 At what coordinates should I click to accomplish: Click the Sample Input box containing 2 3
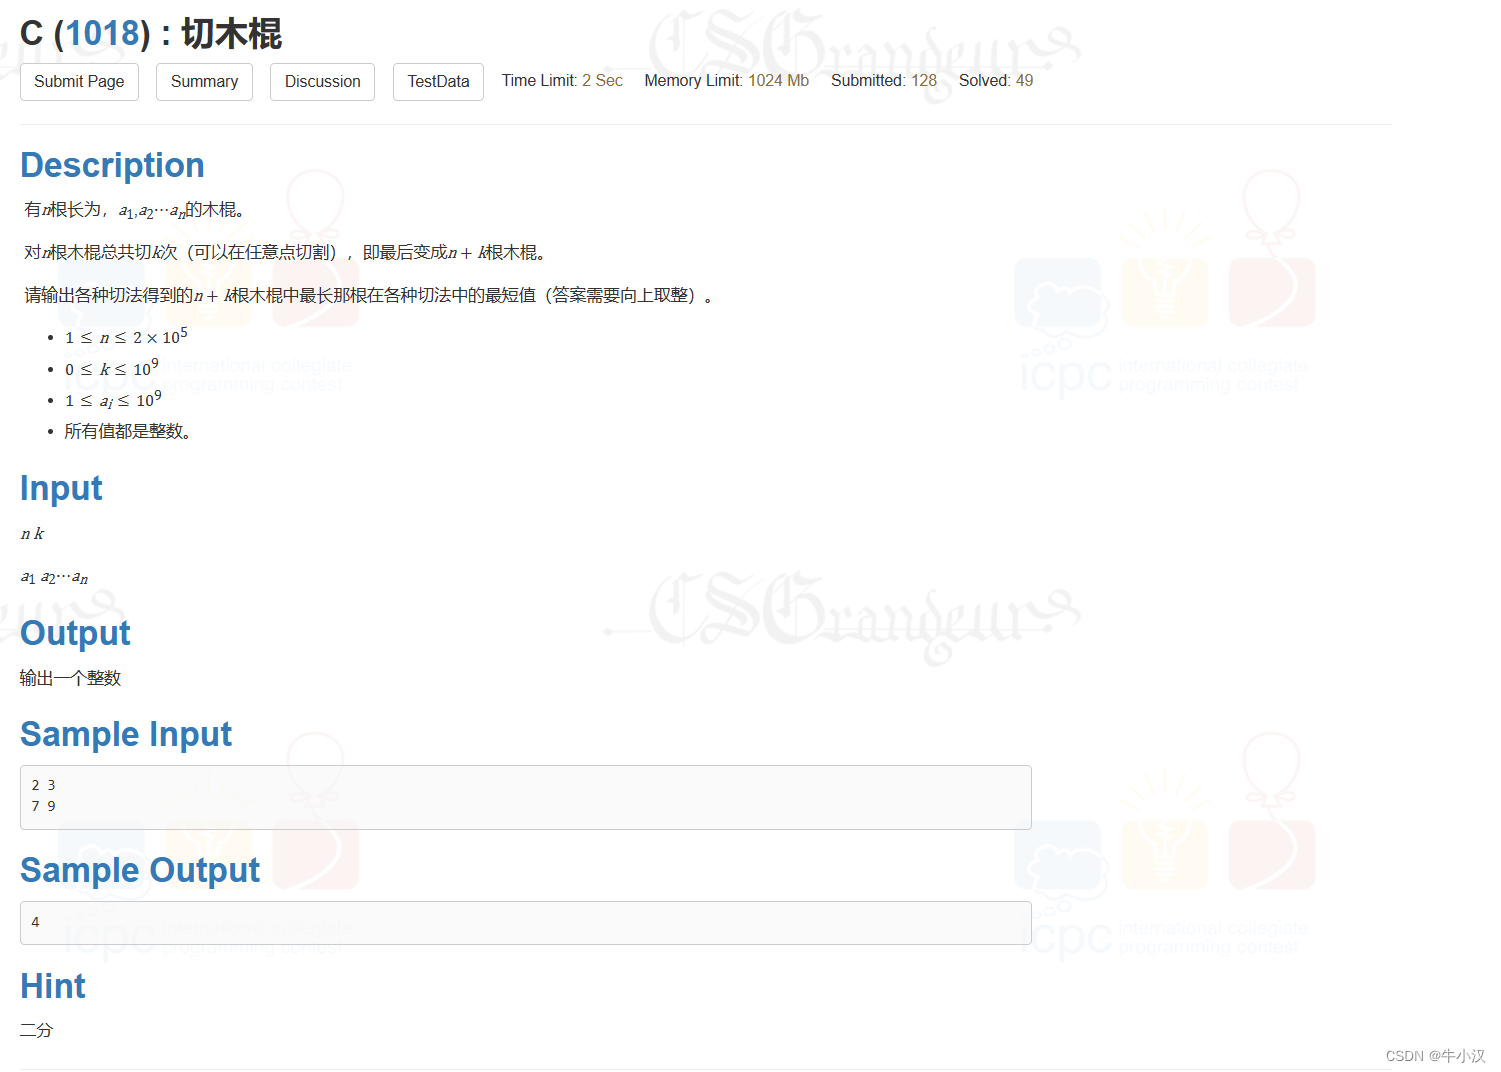(x=526, y=797)
